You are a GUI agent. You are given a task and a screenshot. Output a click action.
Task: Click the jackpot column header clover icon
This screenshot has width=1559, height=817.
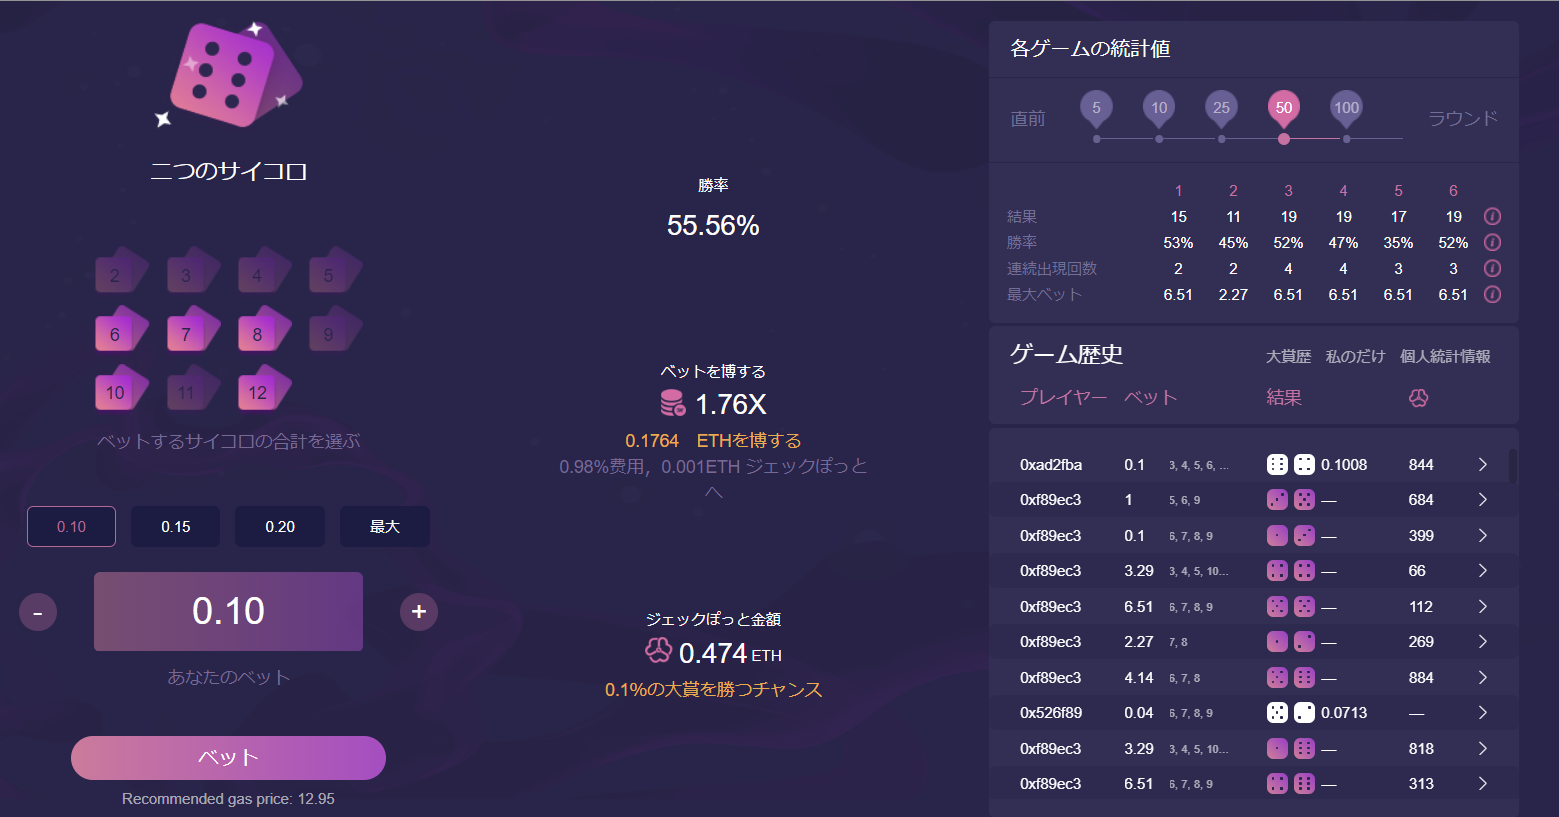(x=1418, y=398)
